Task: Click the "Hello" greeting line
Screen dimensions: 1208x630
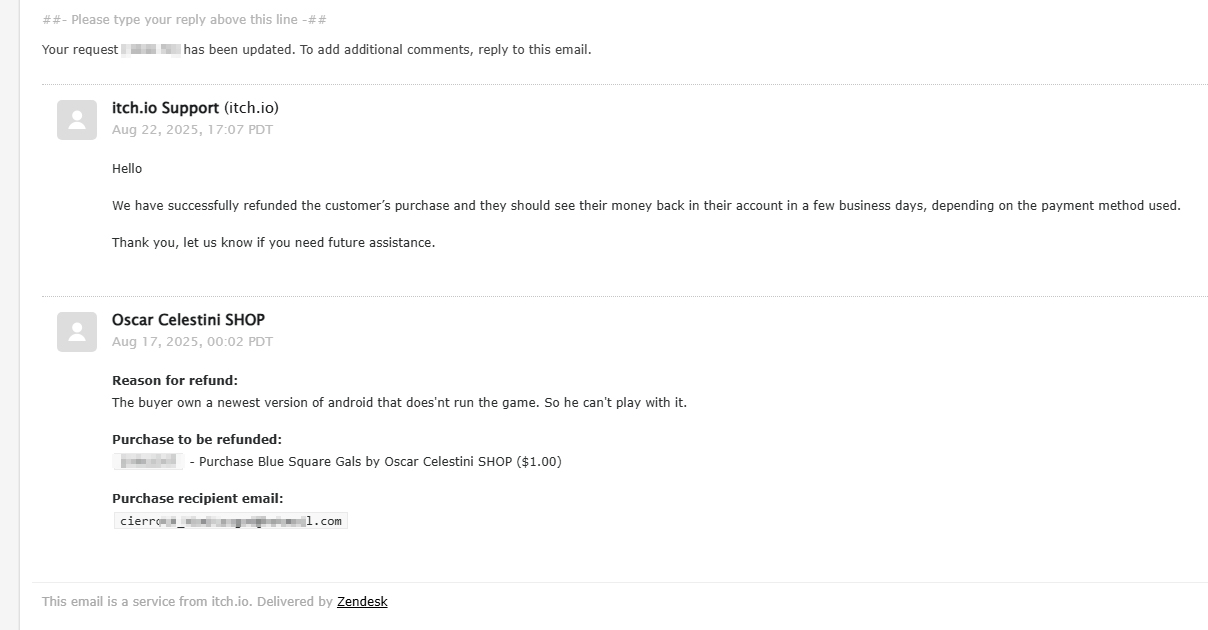Action: 127,169
